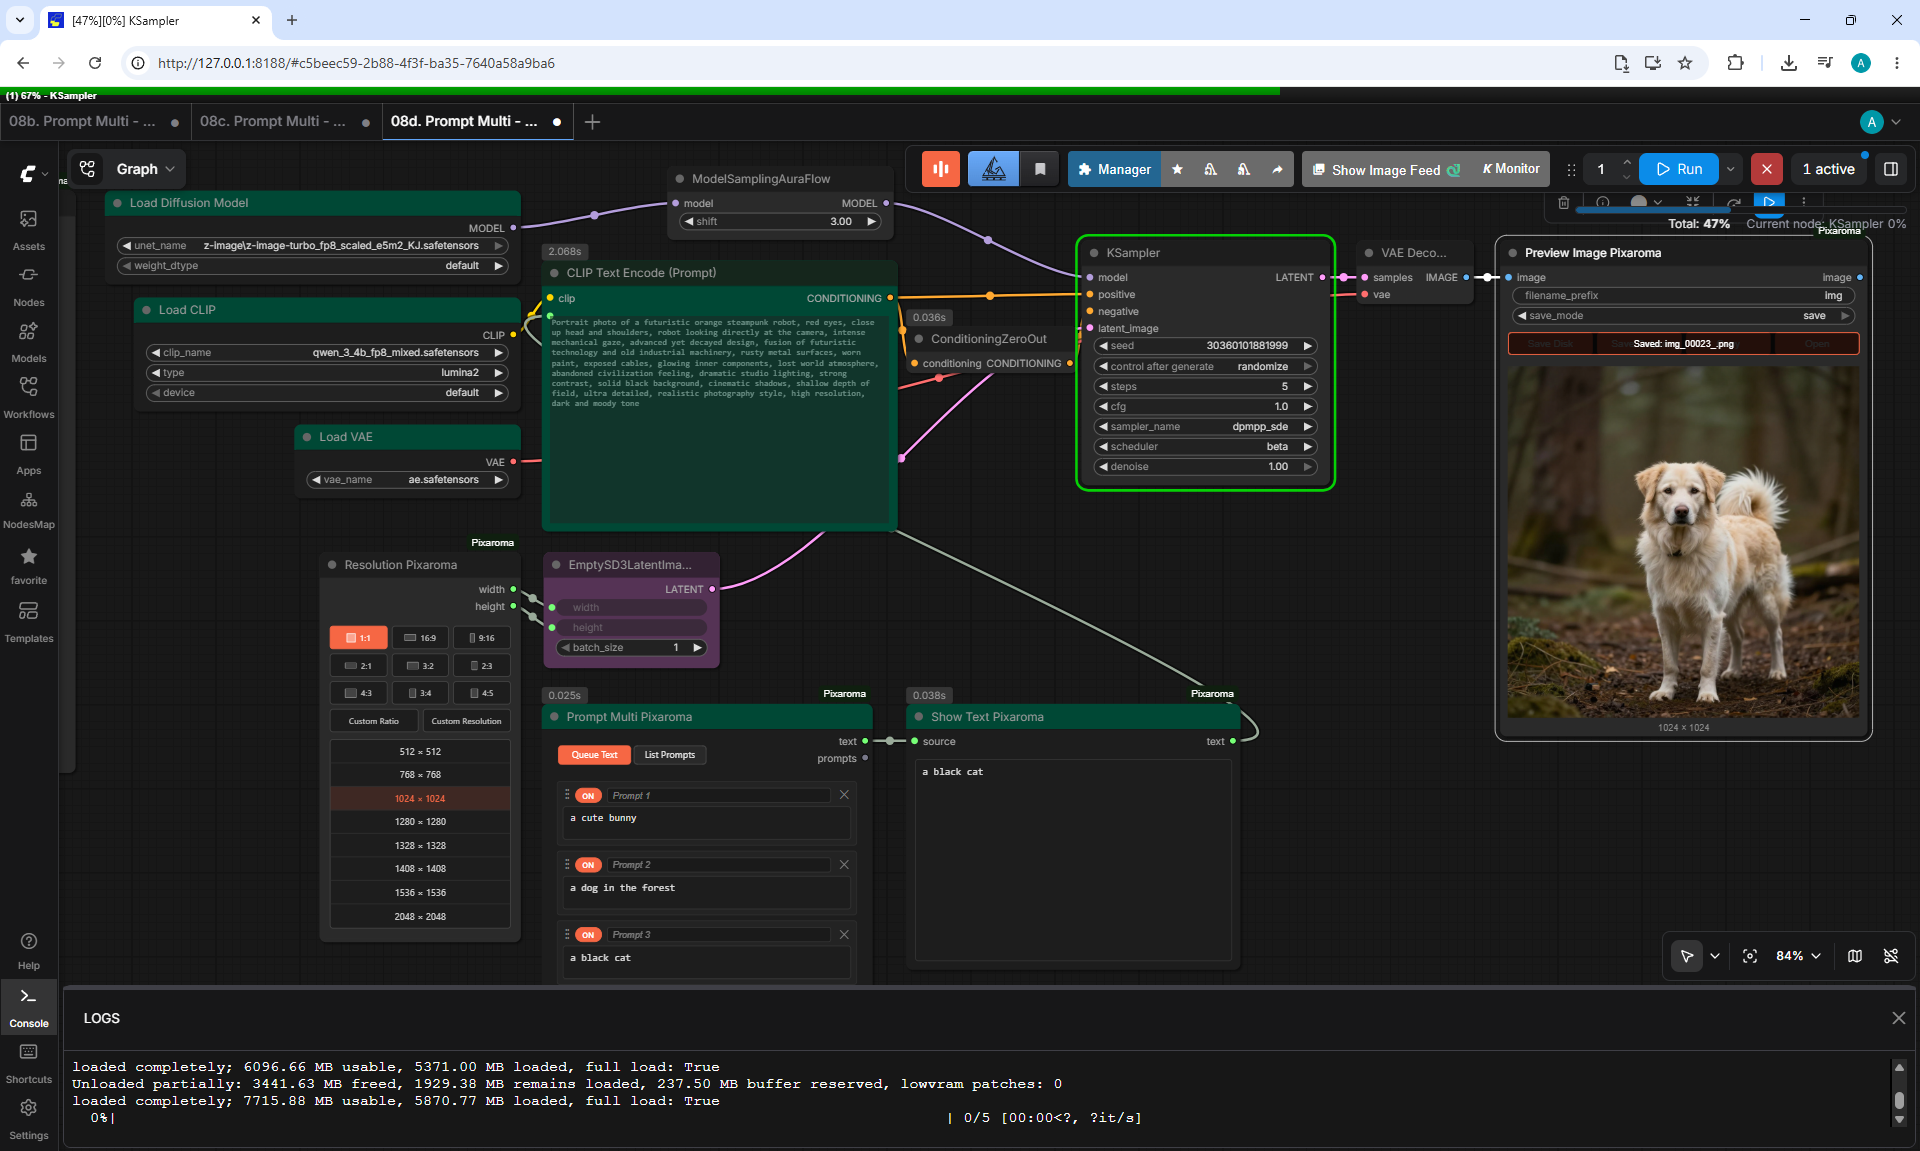1920x1151 pixels.
Task: Select the 1280 × 1280 resolution row
Action: tap(420, 822)
